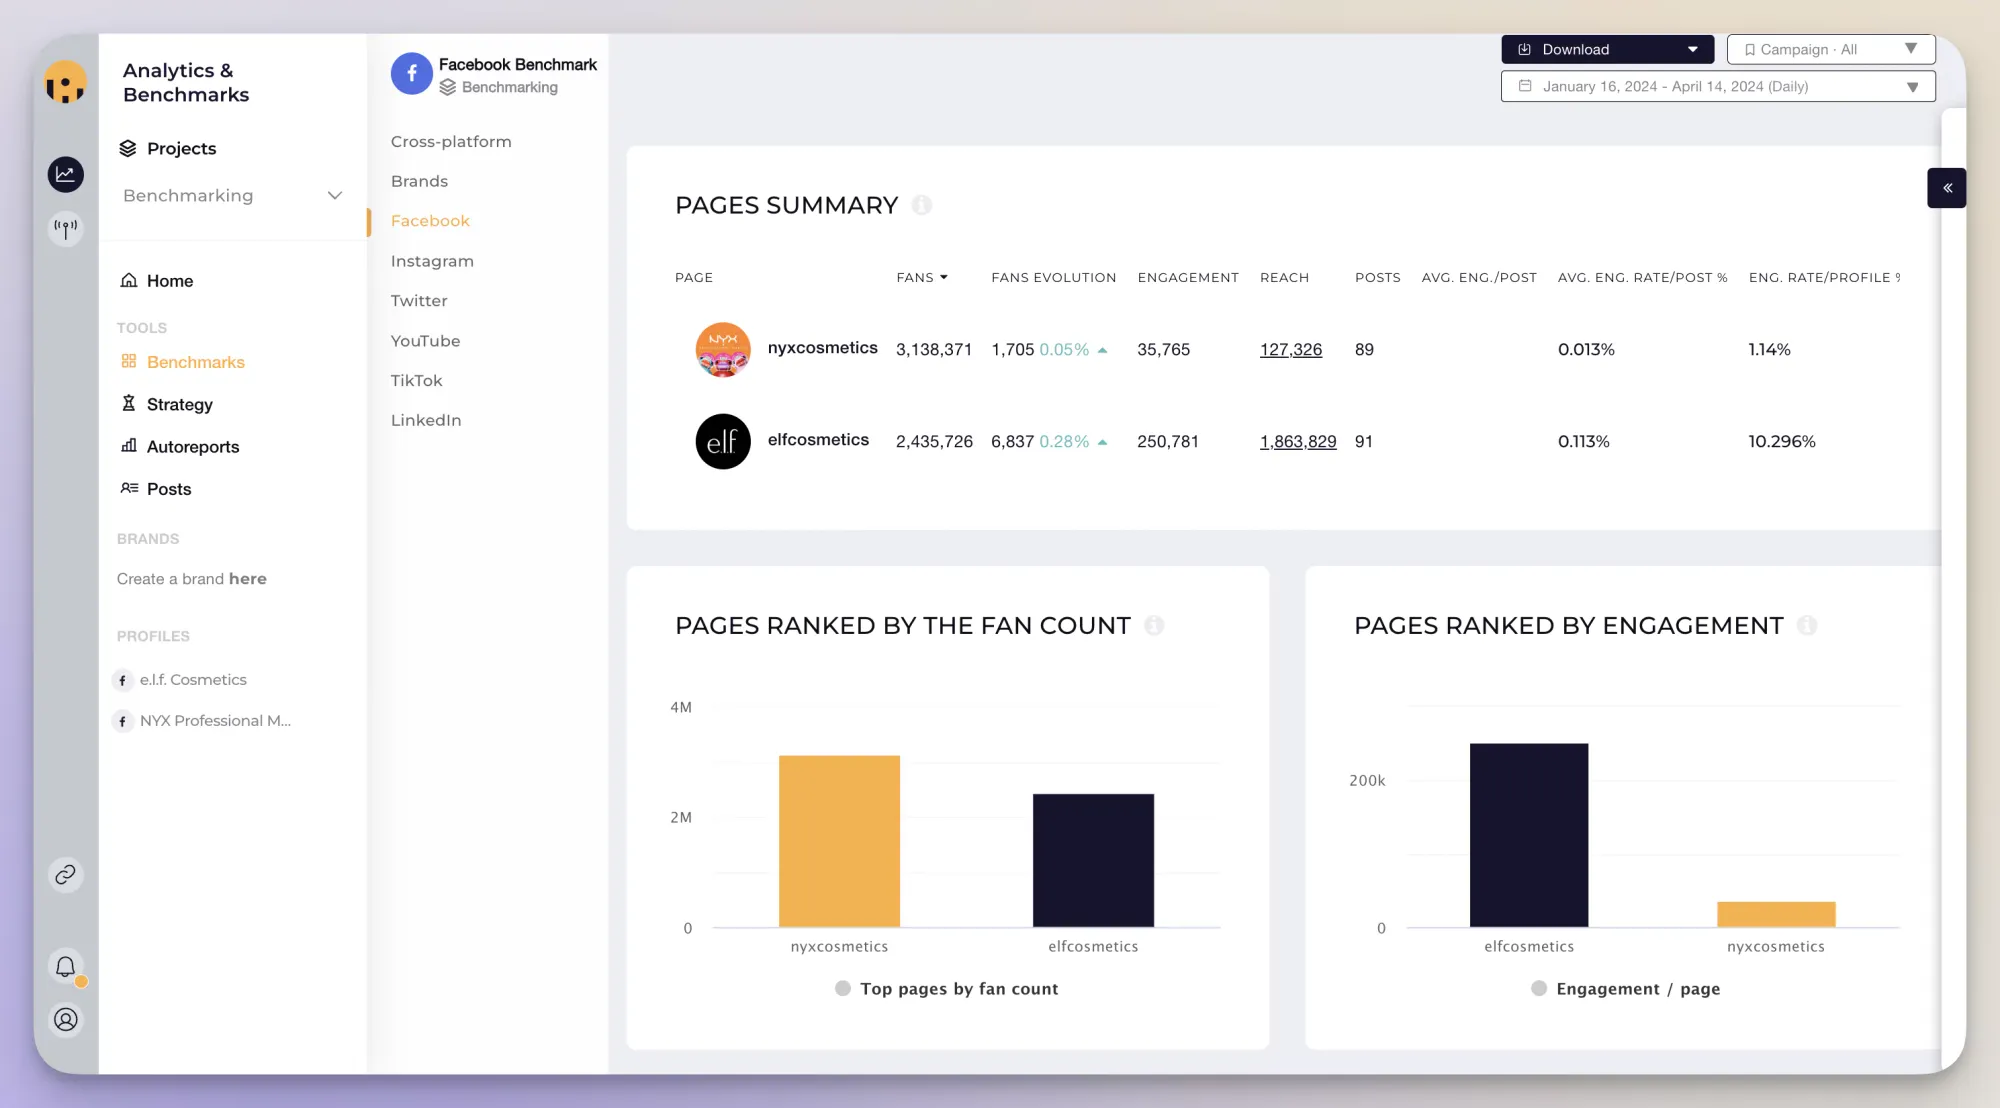Click the Cross-platform menu item
2000x1108 pixels.
coord(450,141)
